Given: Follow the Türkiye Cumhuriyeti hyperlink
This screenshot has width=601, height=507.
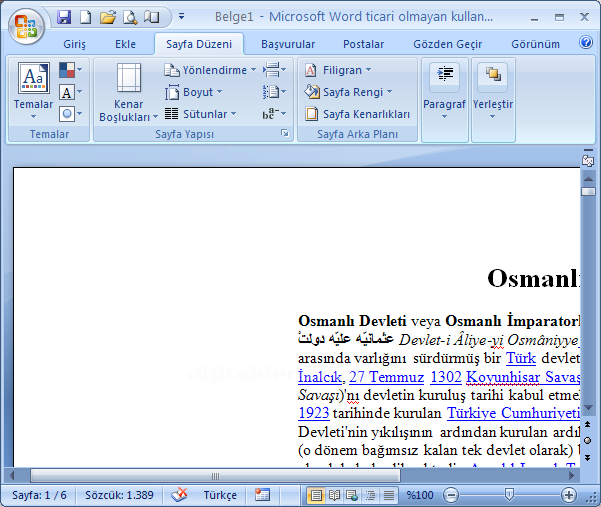Looking at the screenshot, I should pos(513,413).
